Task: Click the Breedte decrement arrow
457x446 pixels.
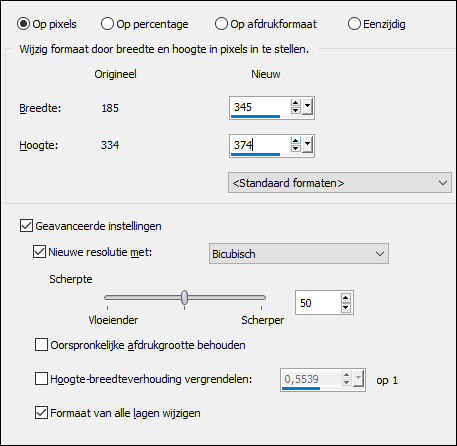Action: click(x=295, y=111)
